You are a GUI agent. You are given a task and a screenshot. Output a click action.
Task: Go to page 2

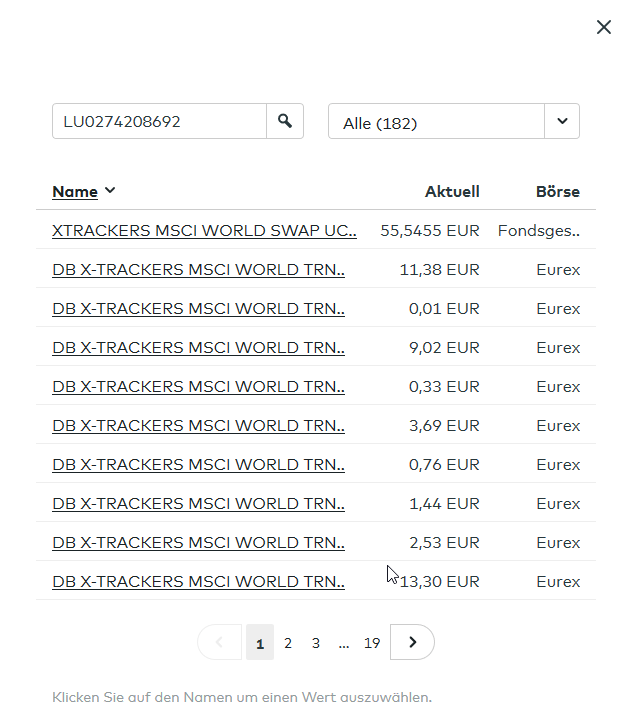click(x=288, y=643)
